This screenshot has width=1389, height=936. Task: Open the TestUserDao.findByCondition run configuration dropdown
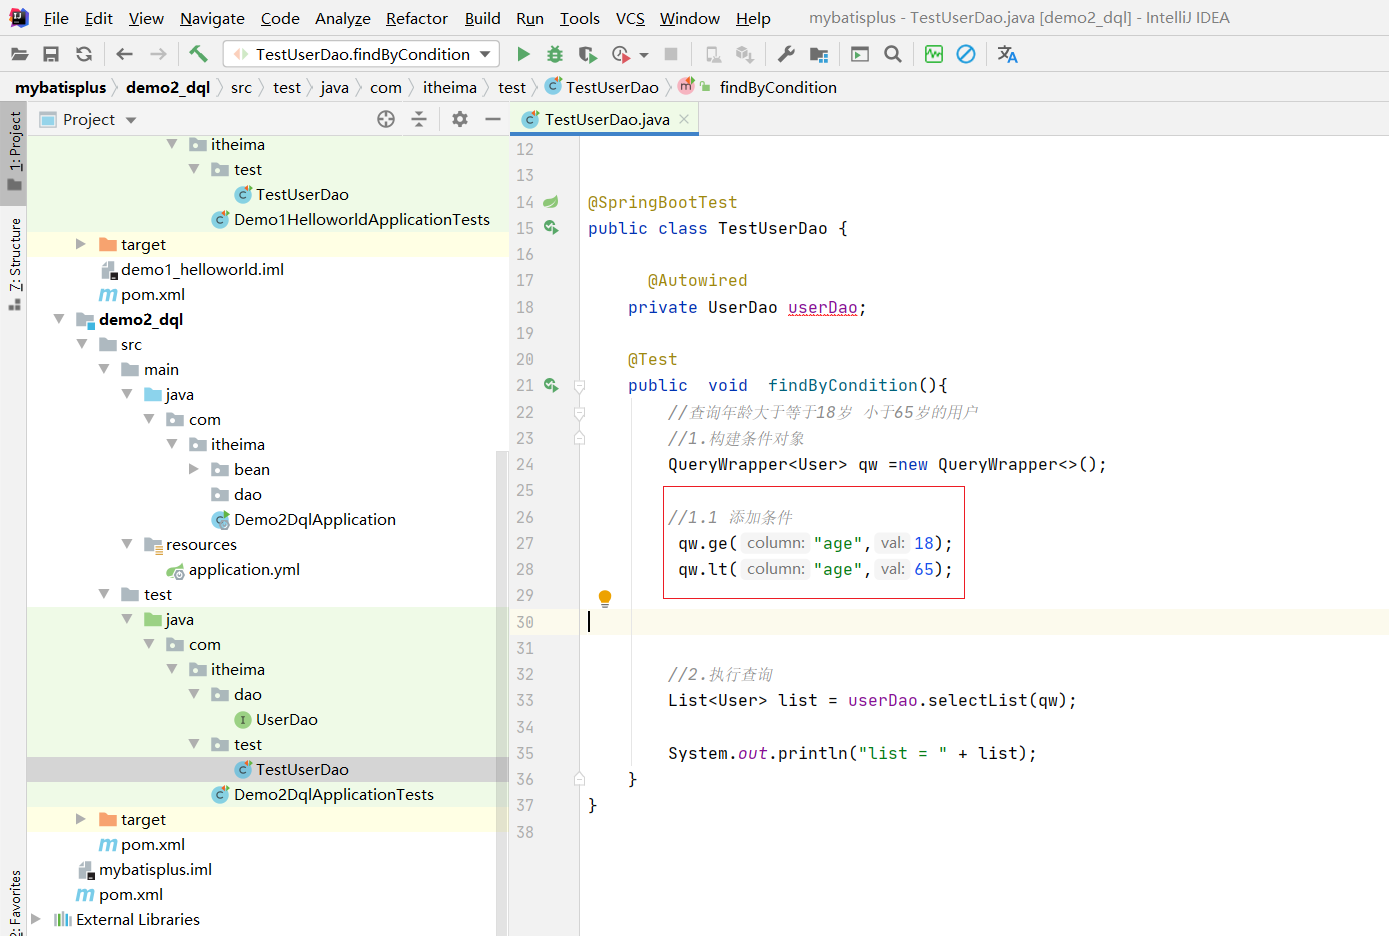(361, 54)
